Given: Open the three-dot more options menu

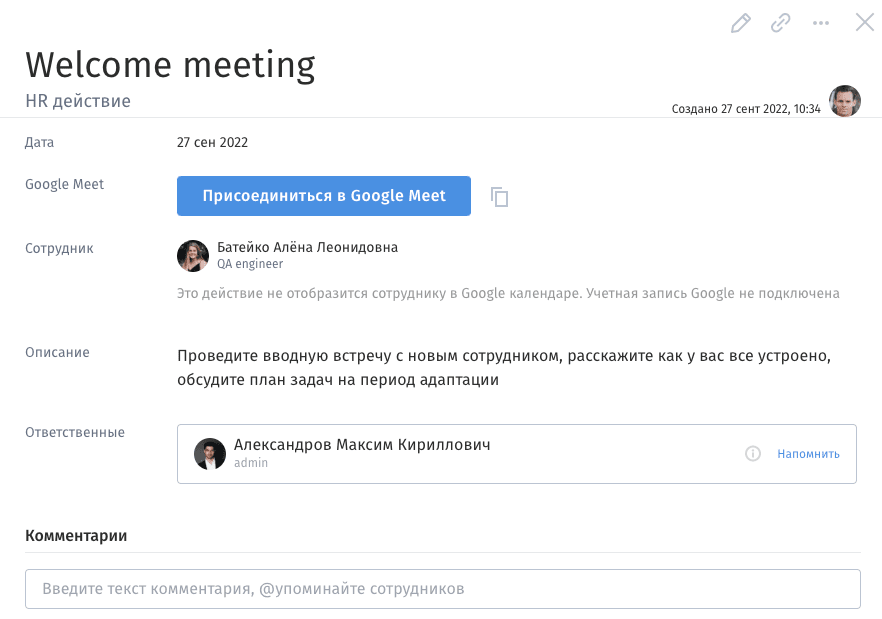Looking at the screenshot, I should [821, 23].
